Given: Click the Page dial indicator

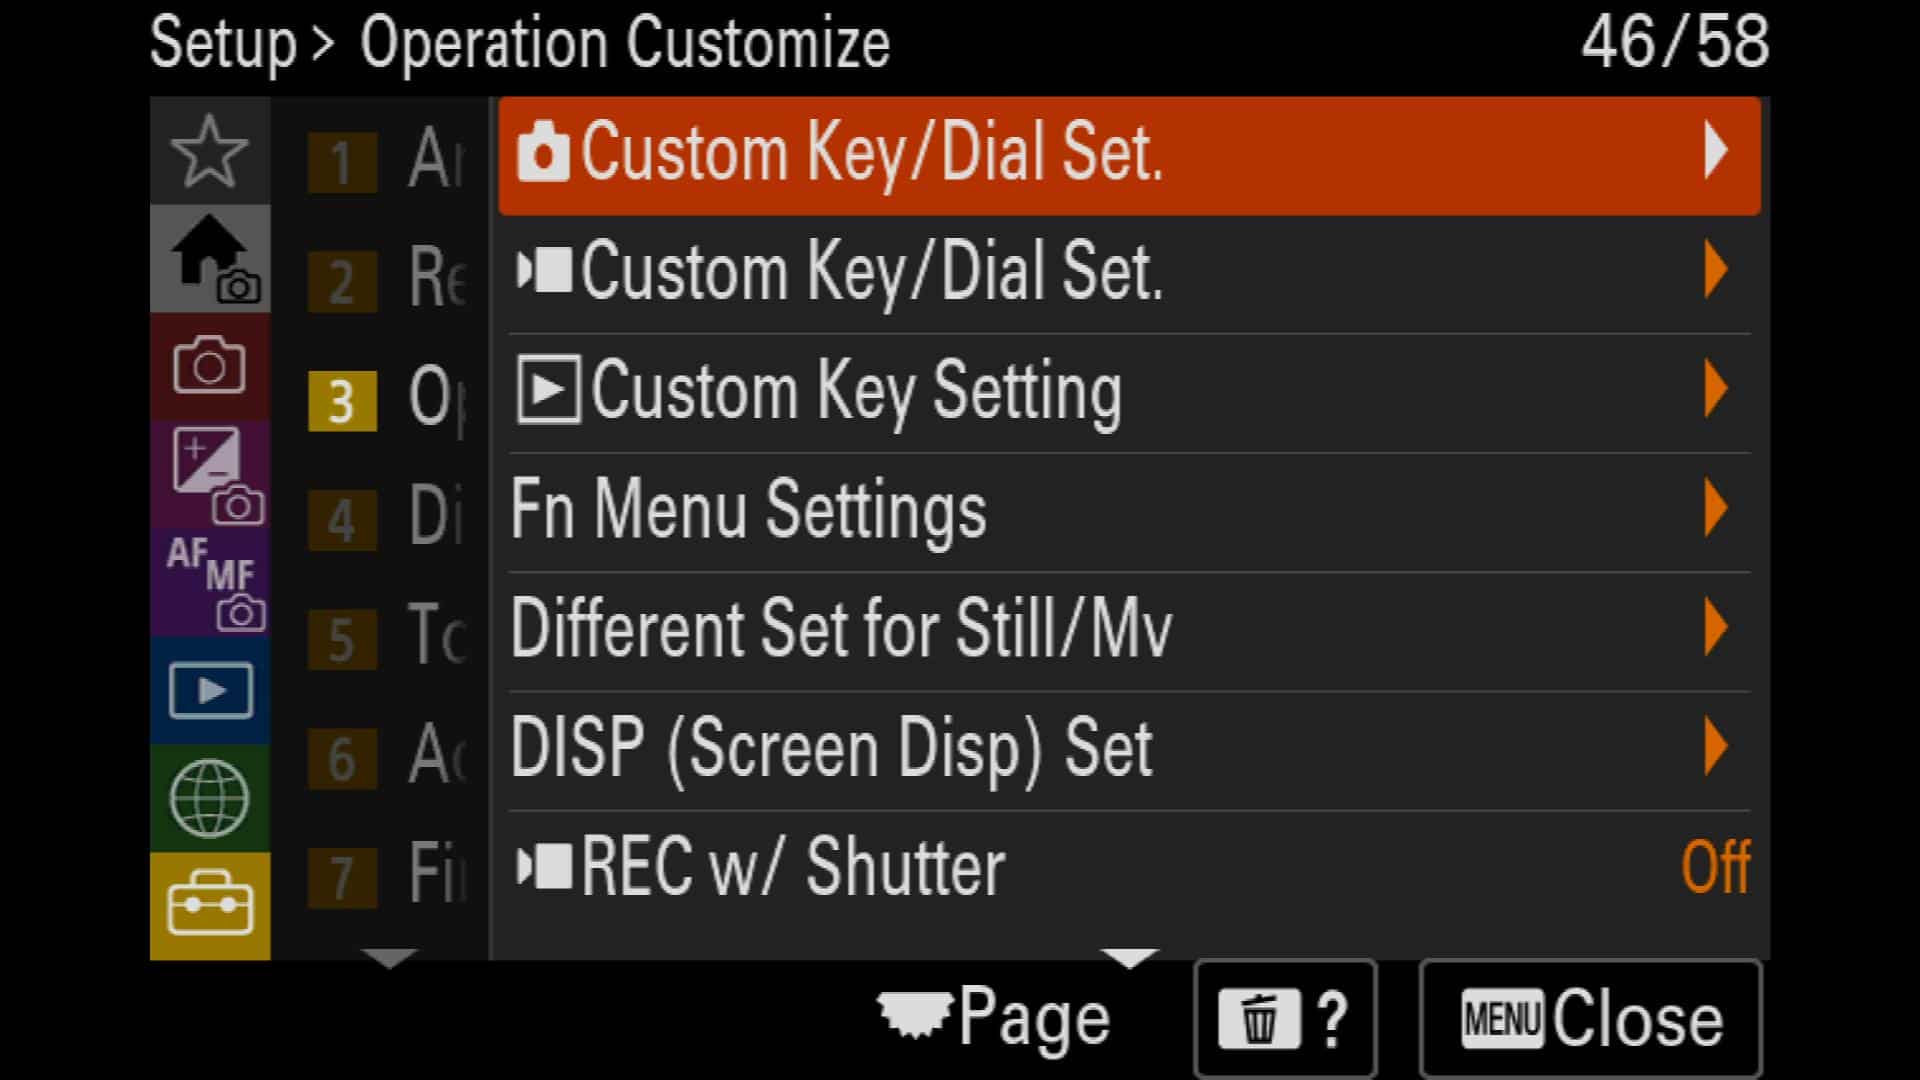Looking at the screenshot, I should [994, 1018].
